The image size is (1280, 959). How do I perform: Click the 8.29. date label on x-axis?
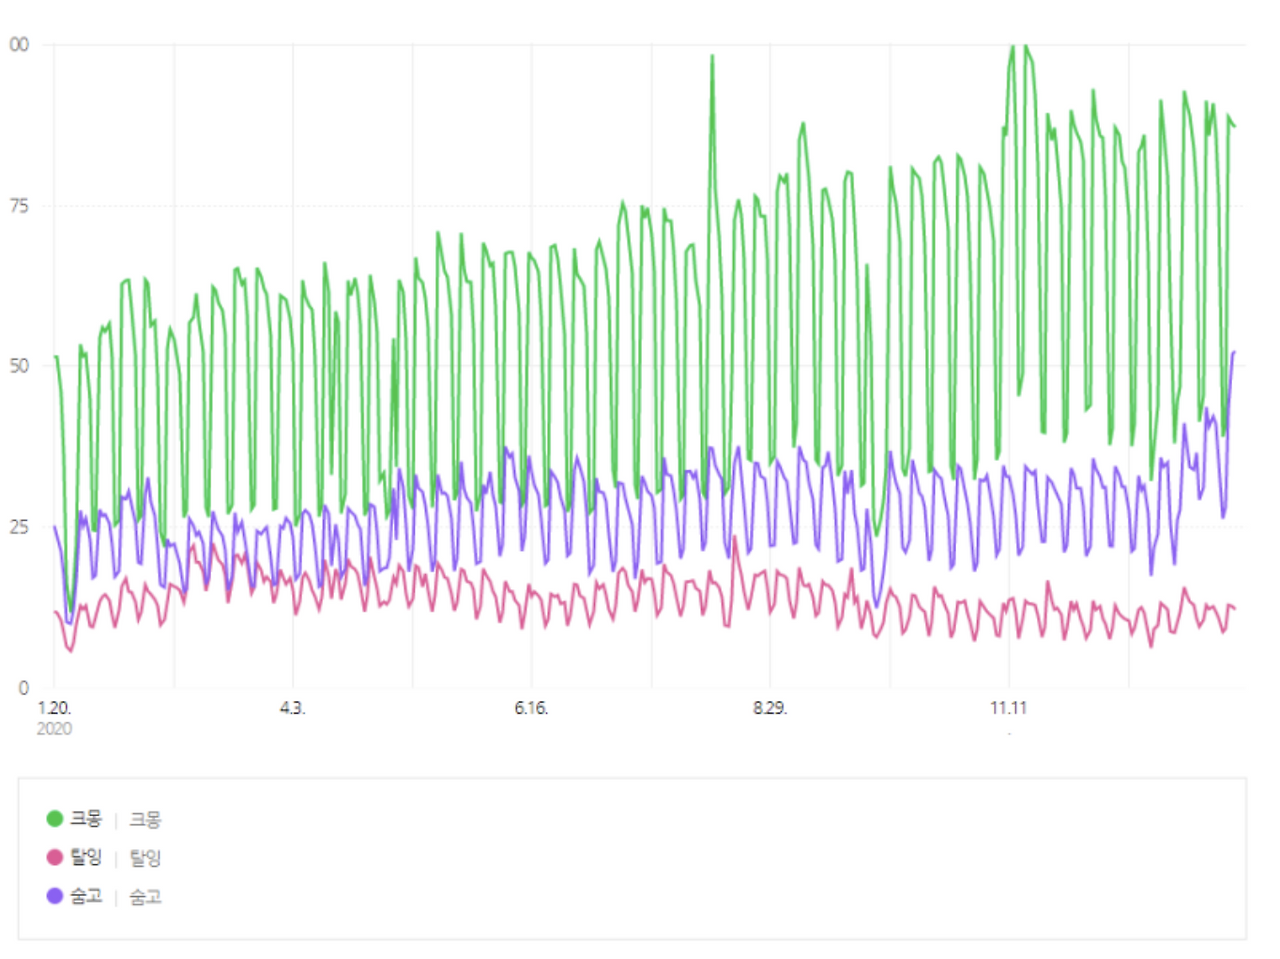770,708
